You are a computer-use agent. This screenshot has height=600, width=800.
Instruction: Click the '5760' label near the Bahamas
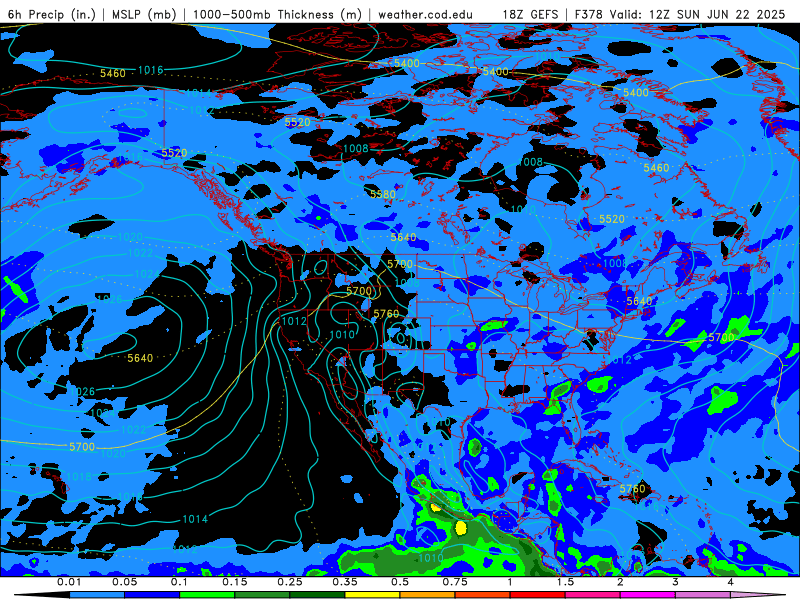633,489
